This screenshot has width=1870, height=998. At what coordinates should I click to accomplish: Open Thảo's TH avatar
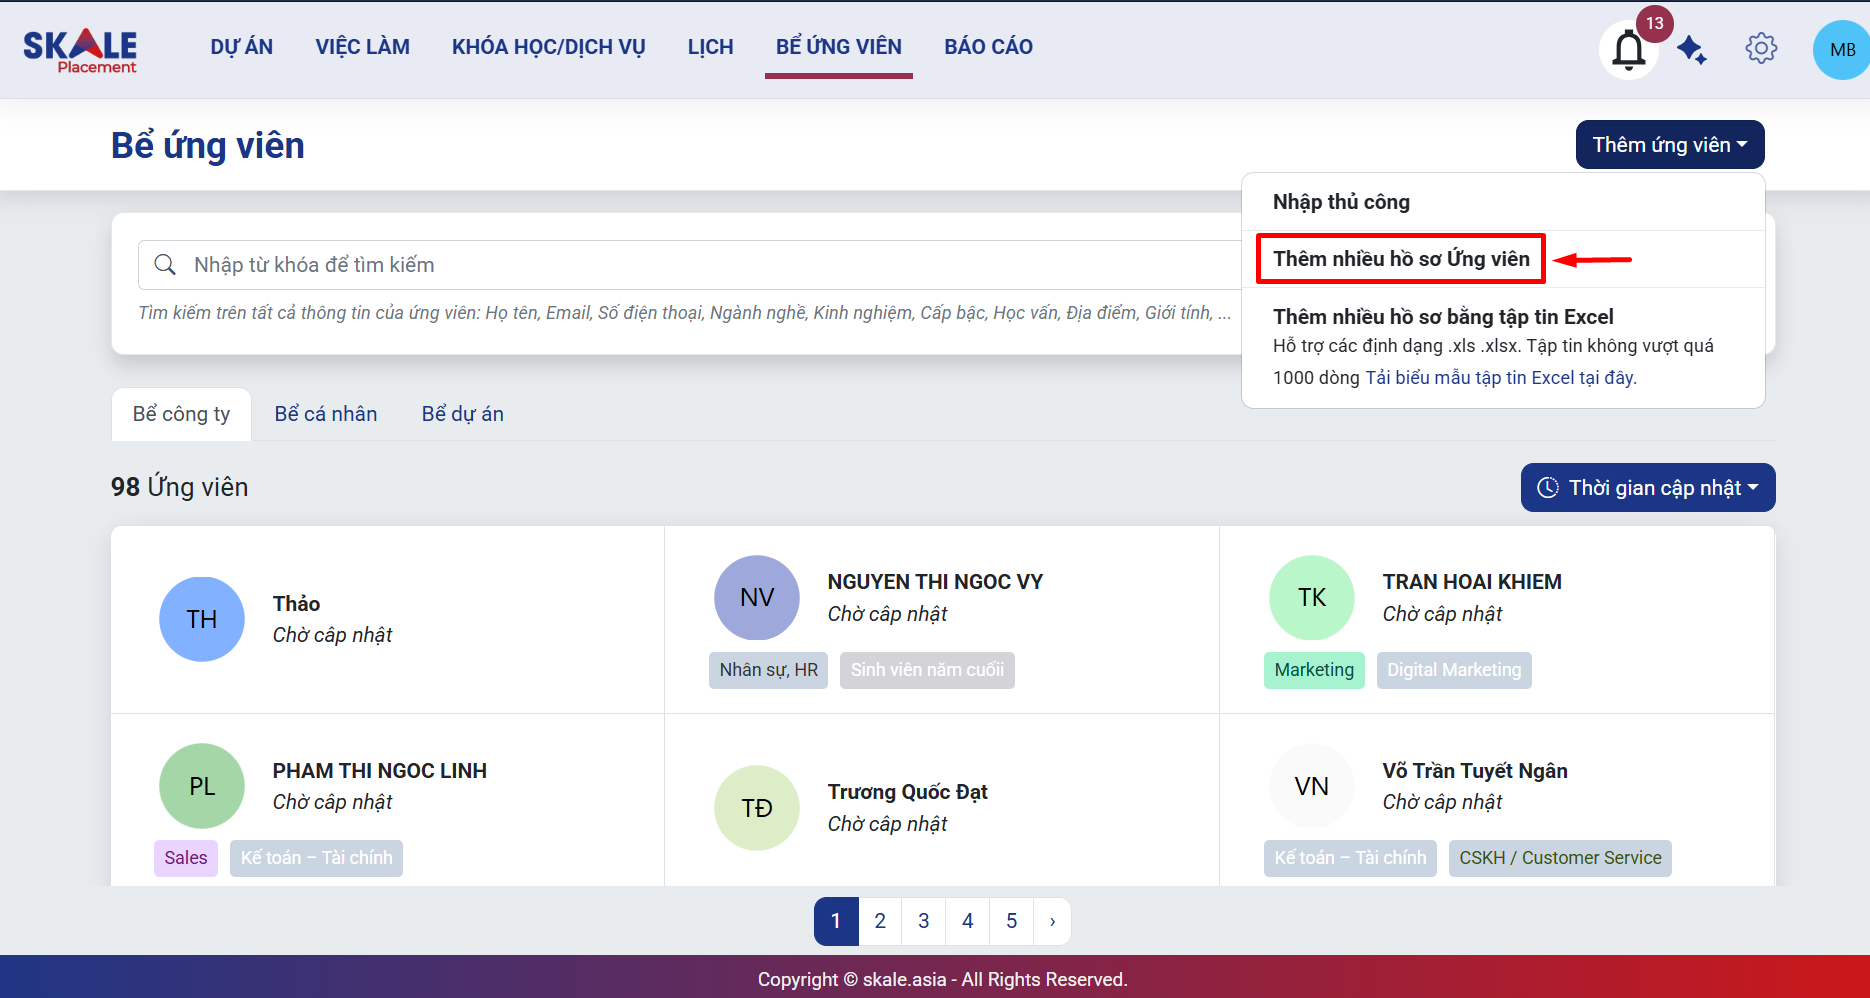(202, 619)
